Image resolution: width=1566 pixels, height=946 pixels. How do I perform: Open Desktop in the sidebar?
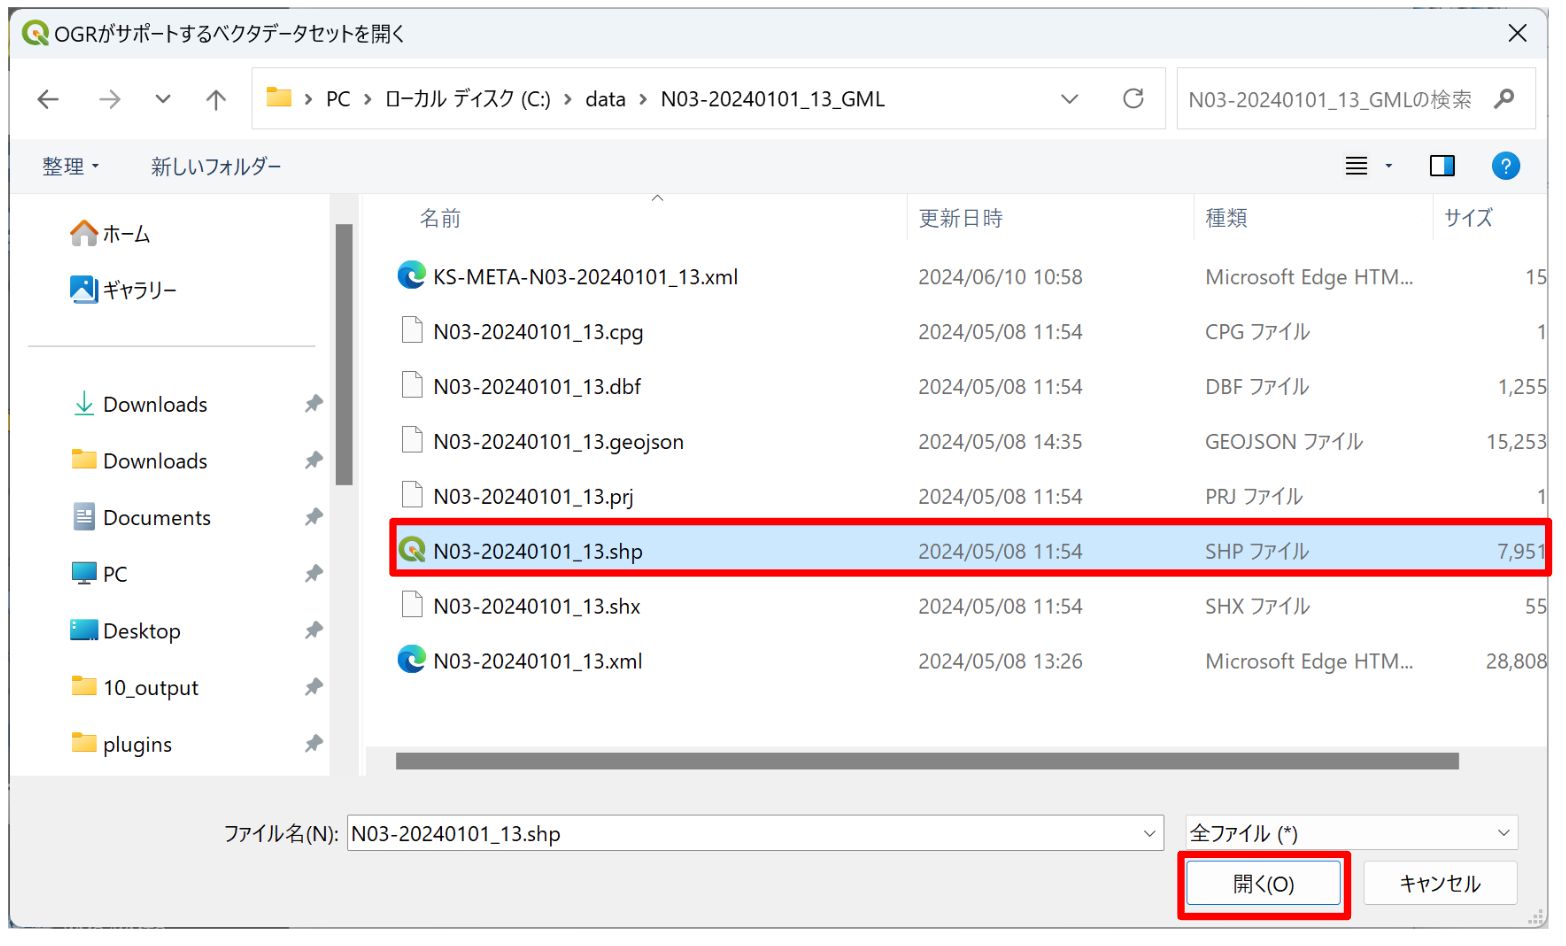[126, 631]
